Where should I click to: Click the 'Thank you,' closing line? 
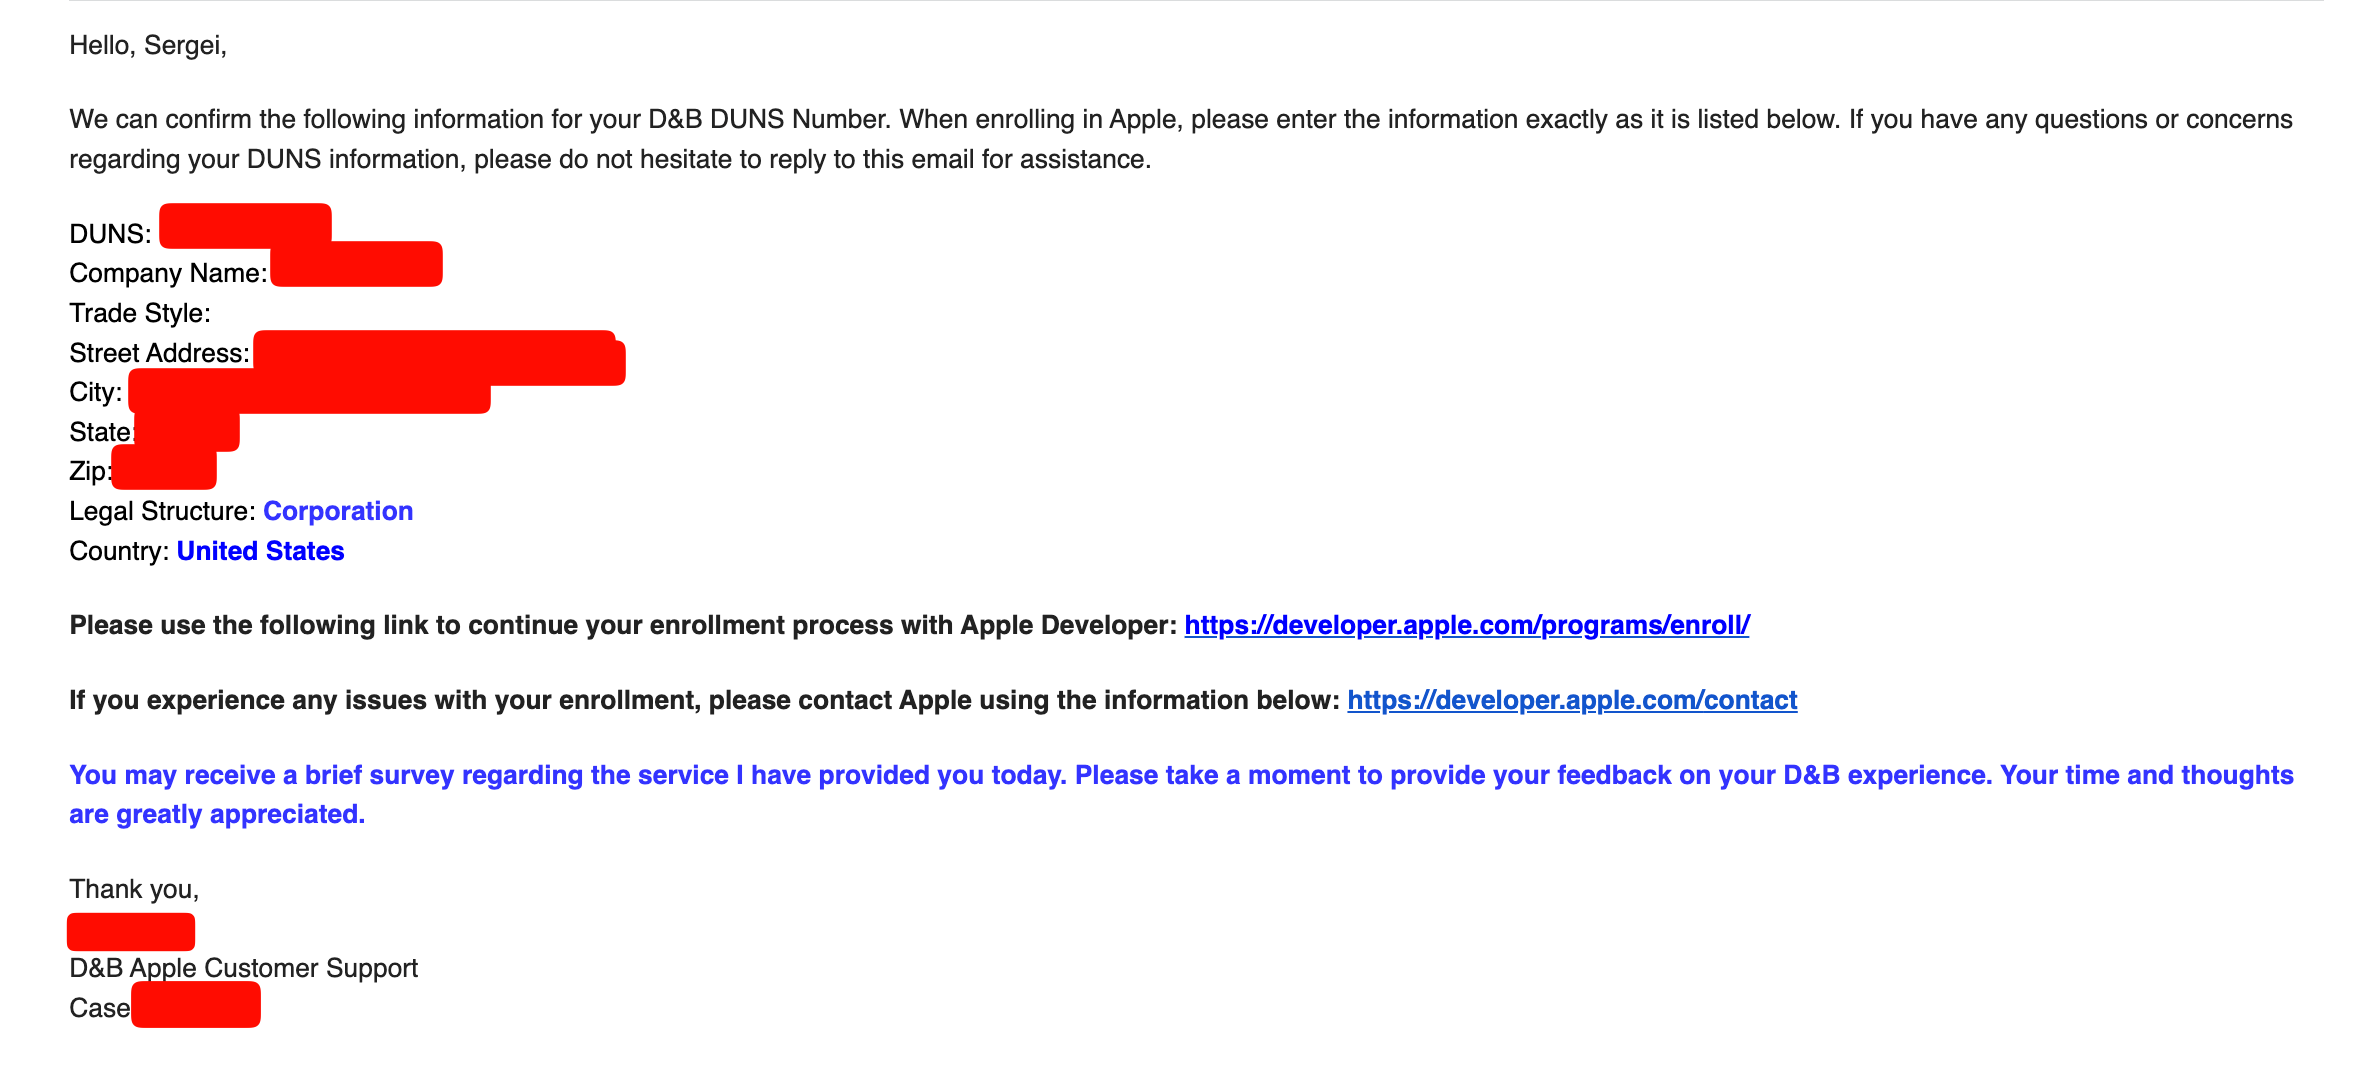(x=134, y=889)
